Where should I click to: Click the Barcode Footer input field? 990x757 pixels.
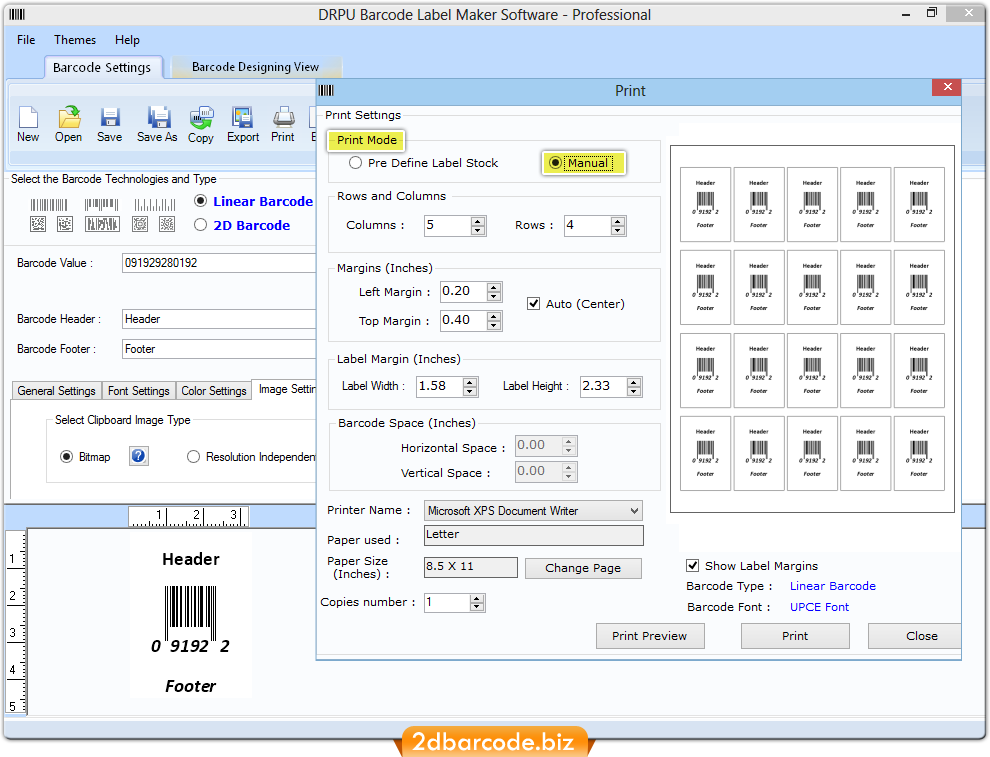[x=219, y=349]
